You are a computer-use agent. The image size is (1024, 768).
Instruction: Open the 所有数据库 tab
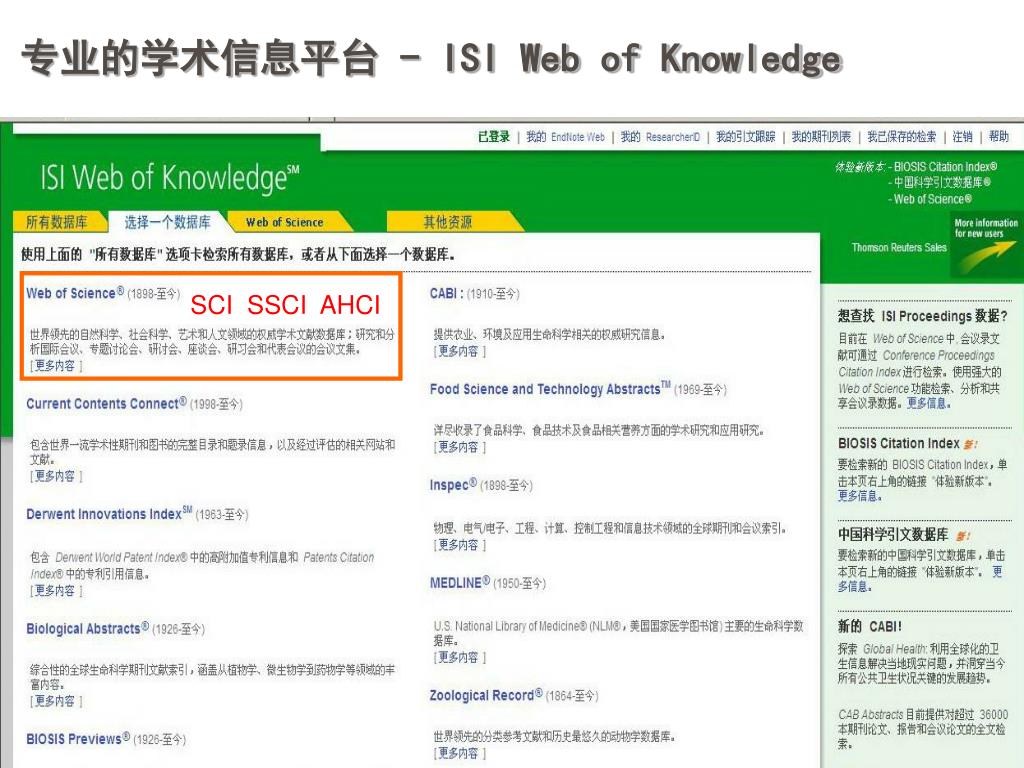[x=57, y=222]
